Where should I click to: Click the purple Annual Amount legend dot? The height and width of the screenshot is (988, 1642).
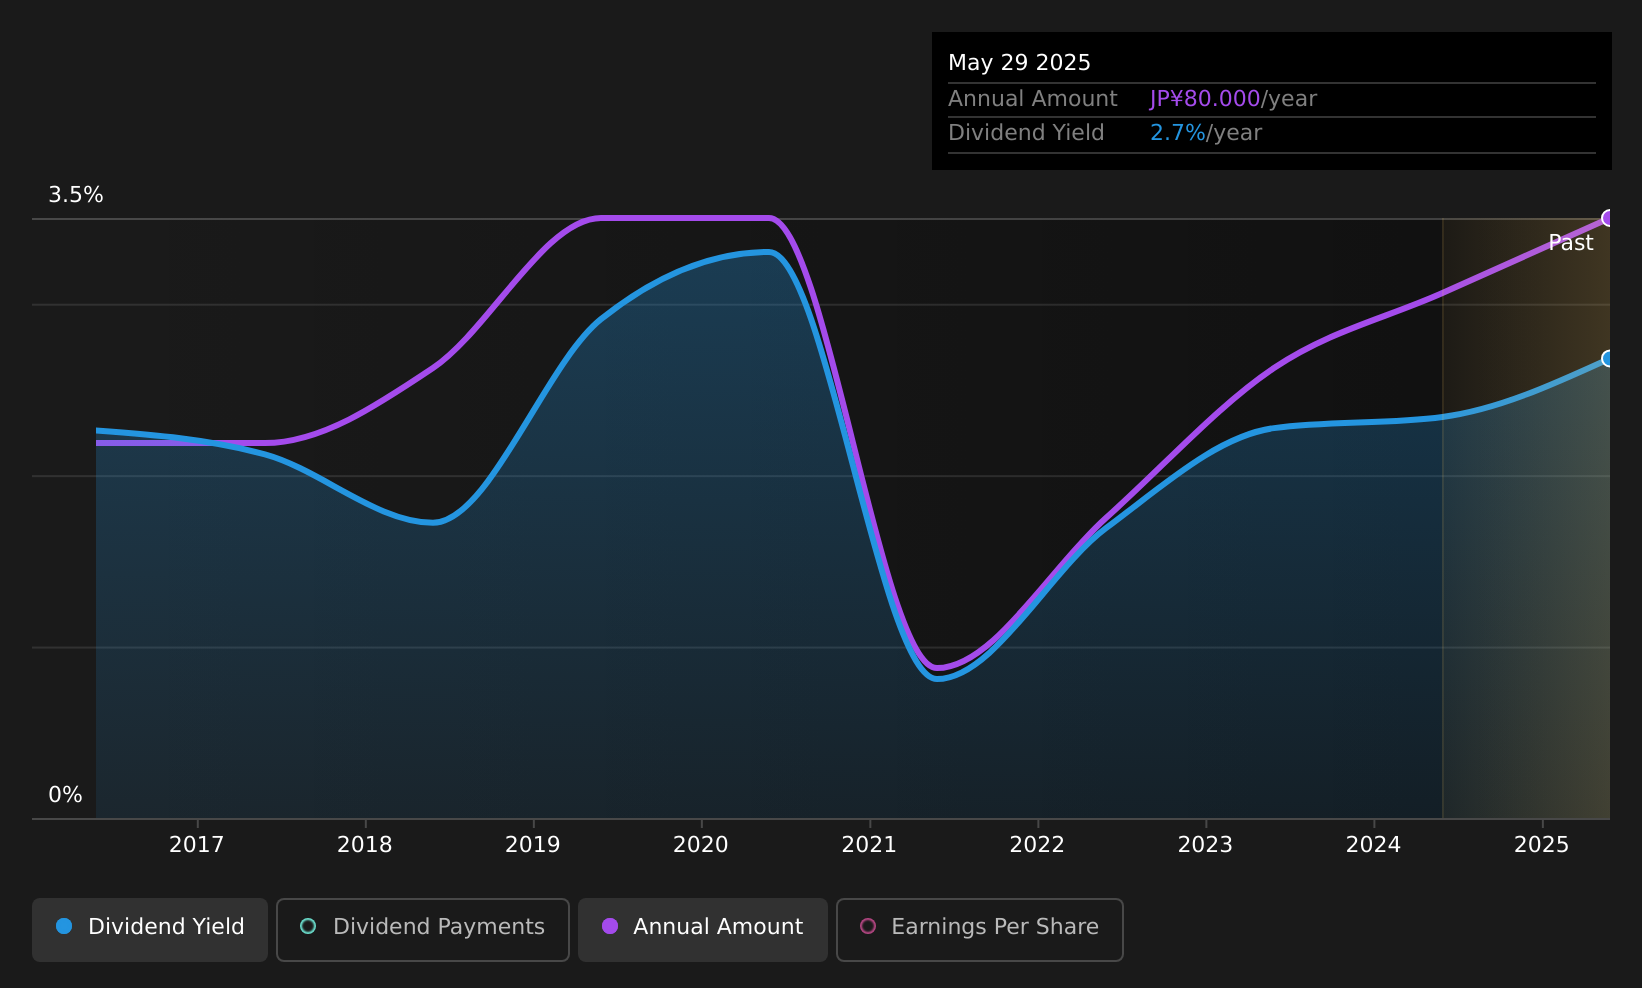610,926
